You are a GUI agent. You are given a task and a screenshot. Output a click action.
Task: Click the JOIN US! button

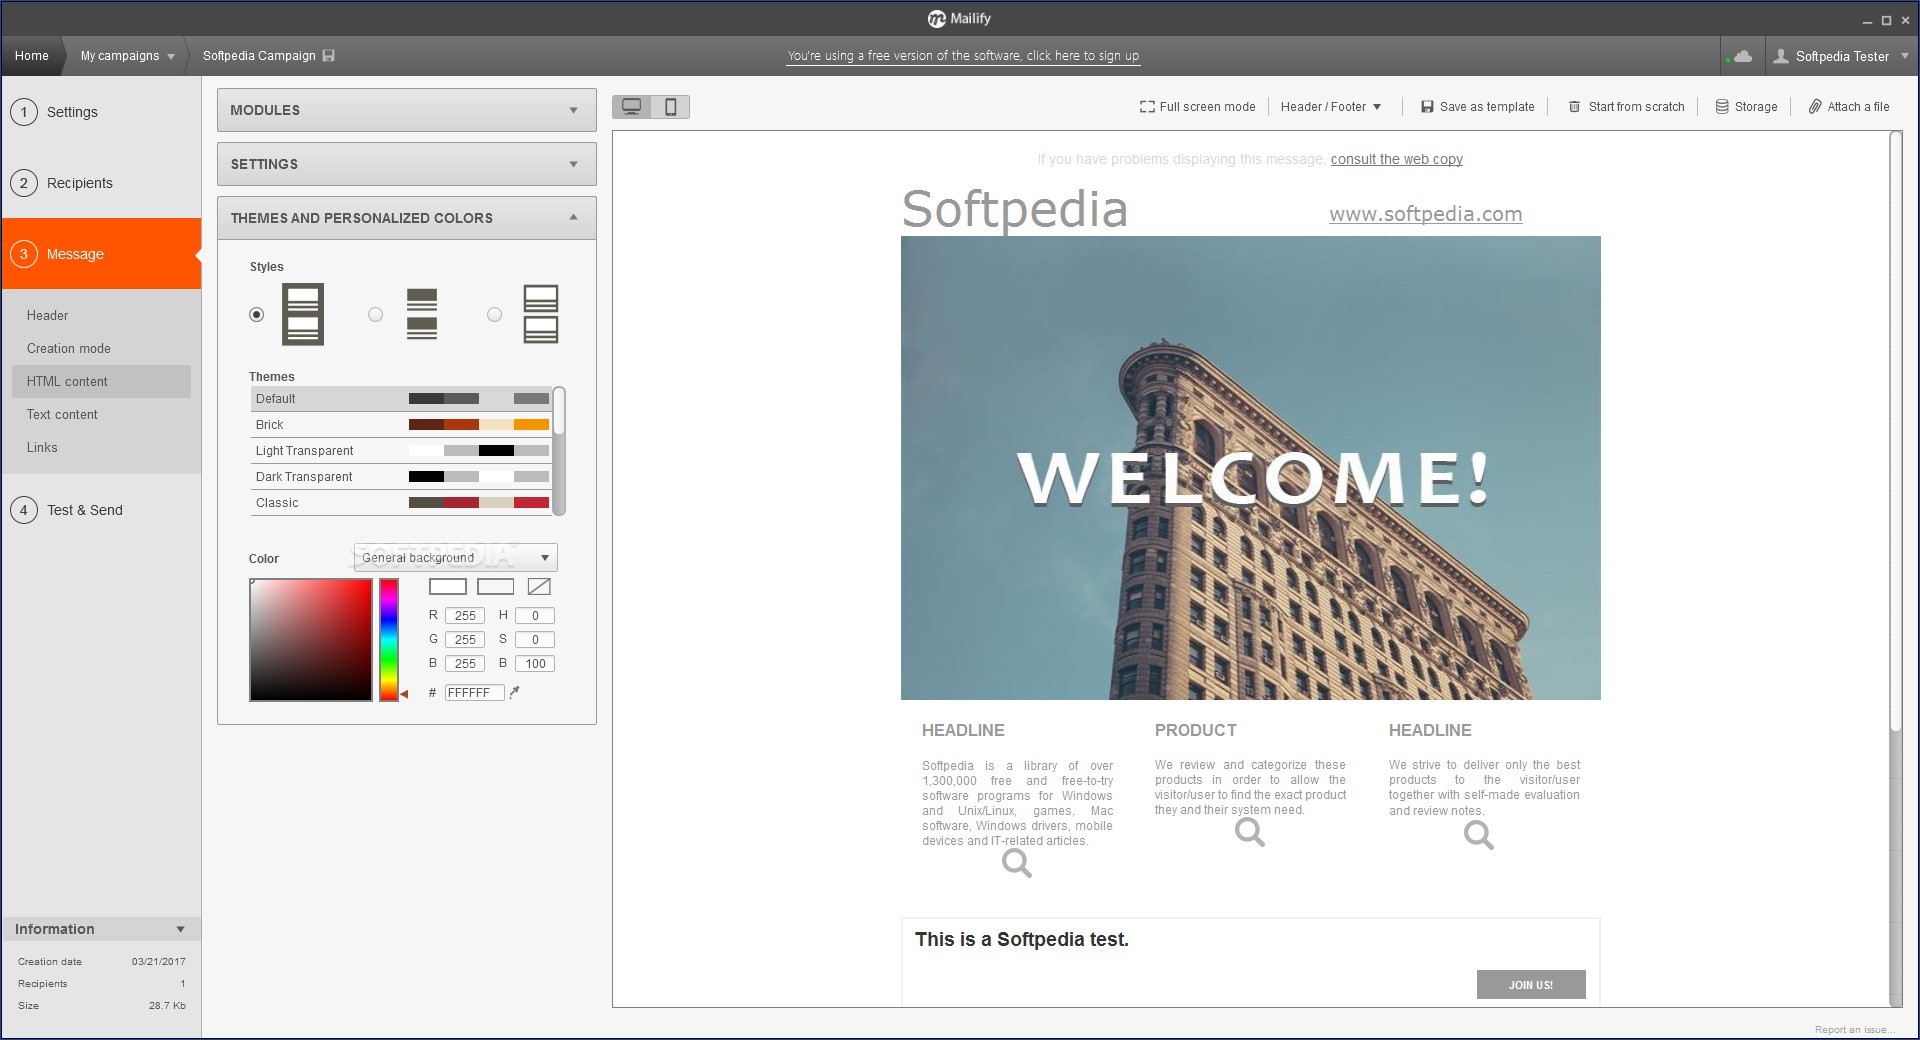[1530, 984]
